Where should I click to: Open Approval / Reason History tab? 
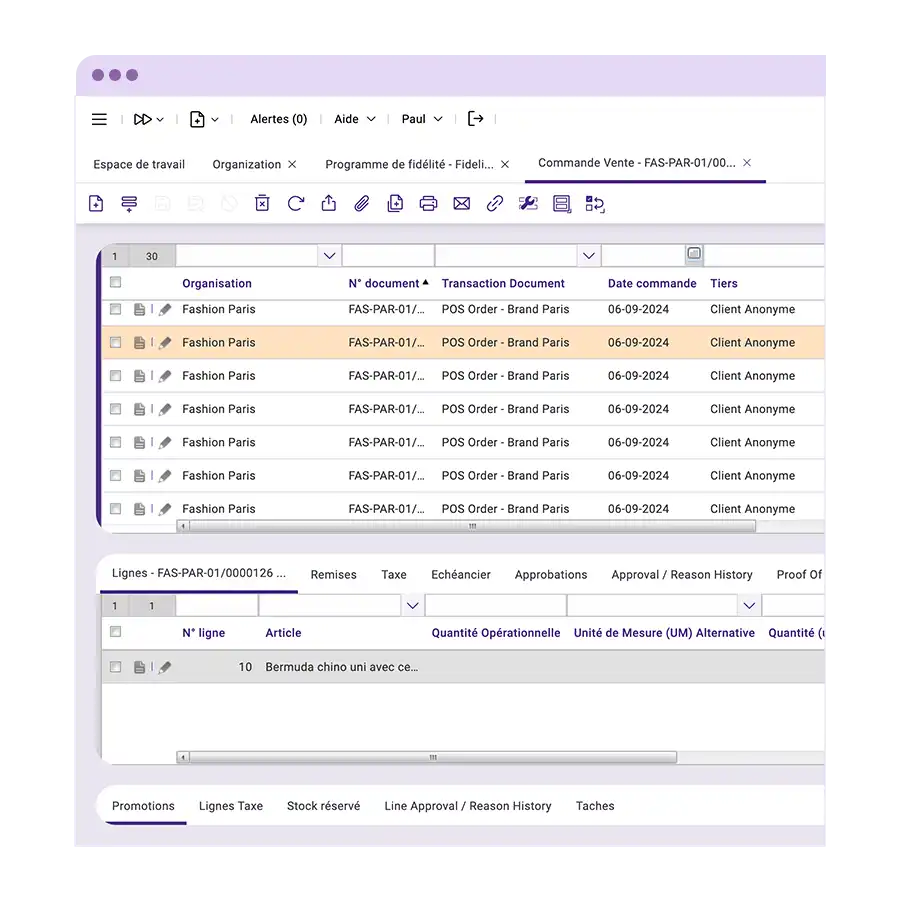(x=682, y=575)
